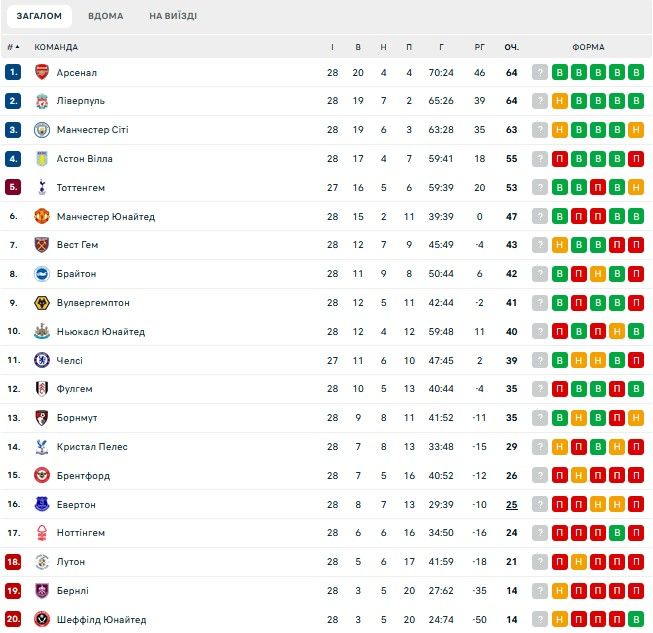Switch to the НА ВИЇЗДІ tab
Image resolution: width=653 pixels, height=633 pixels.
coord(173,16)
